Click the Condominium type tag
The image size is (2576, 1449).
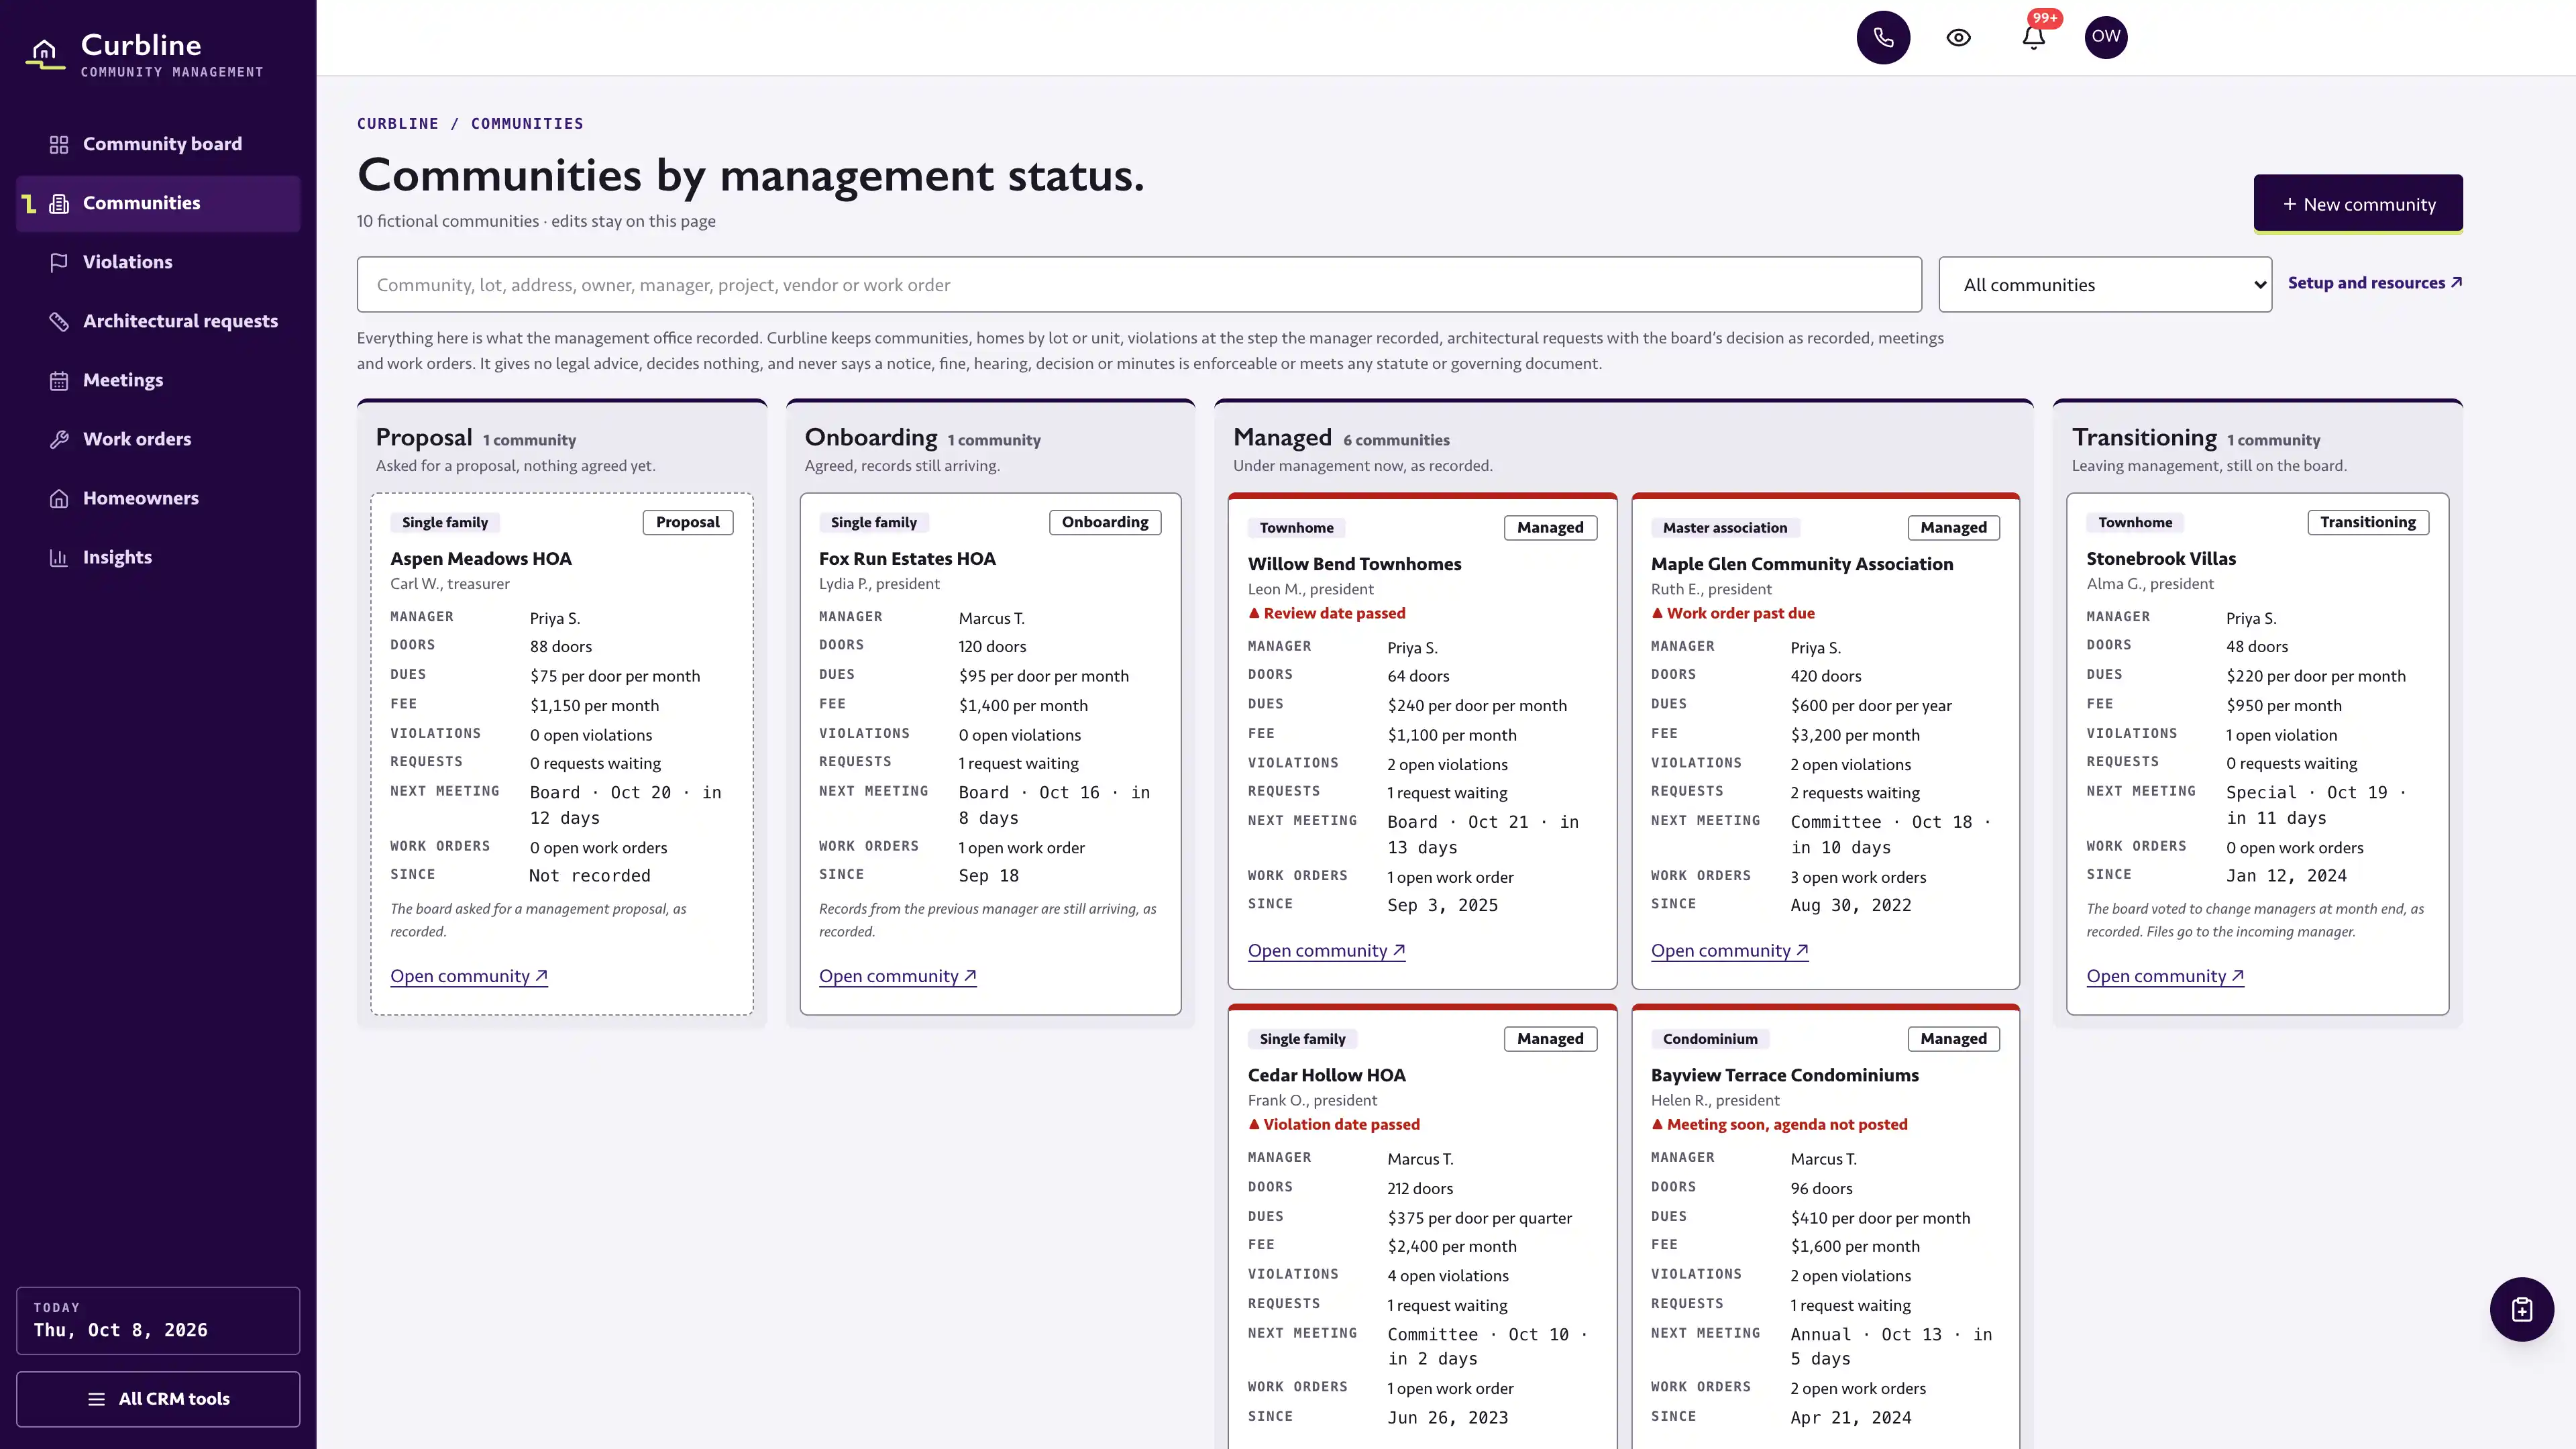[1710, 1039]
